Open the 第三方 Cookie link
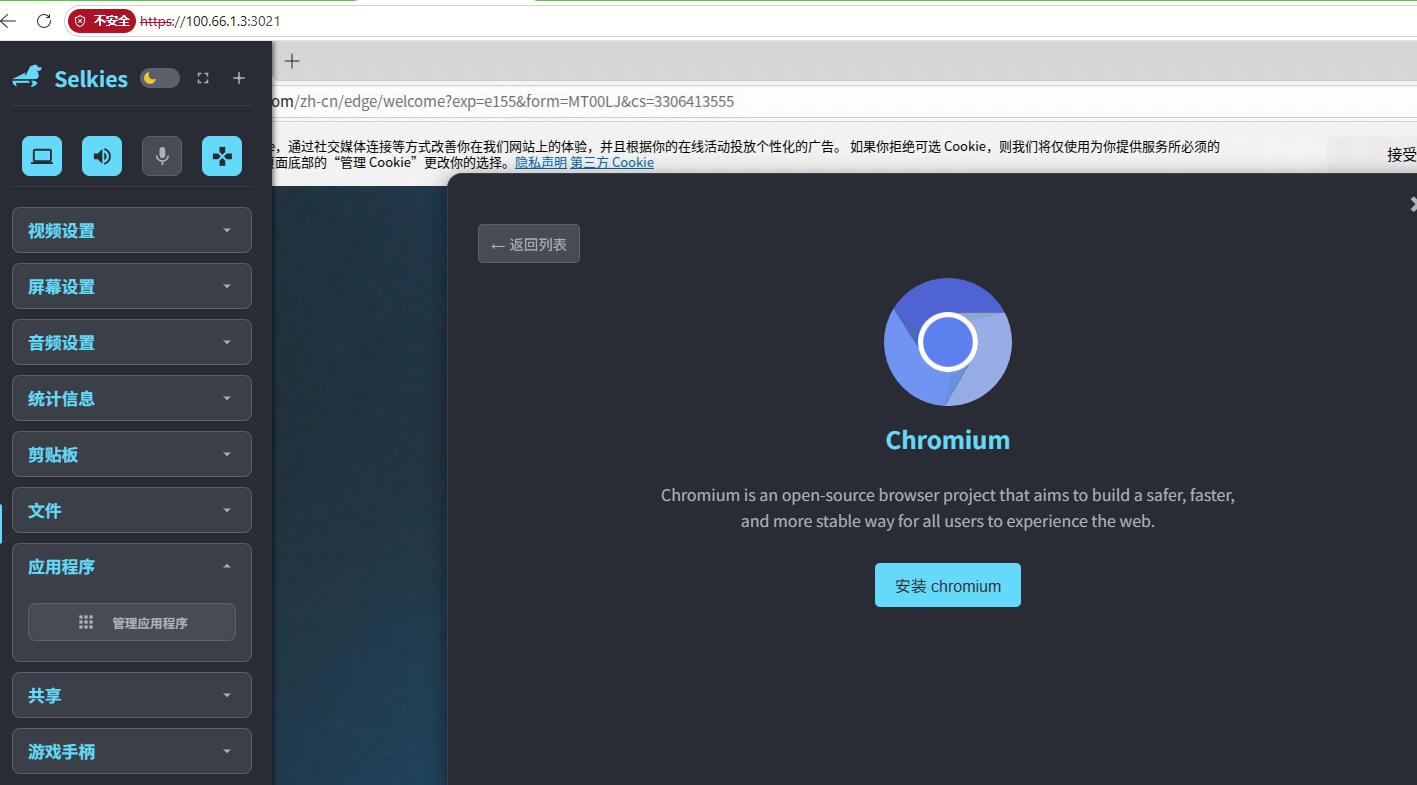 pos(612,162)
